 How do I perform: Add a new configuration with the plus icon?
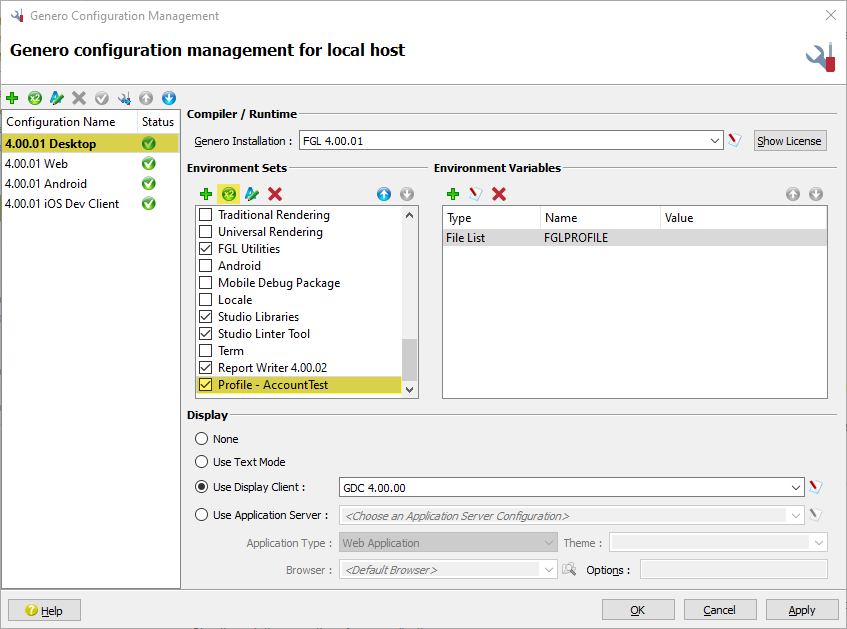click(x=12, y=98)
